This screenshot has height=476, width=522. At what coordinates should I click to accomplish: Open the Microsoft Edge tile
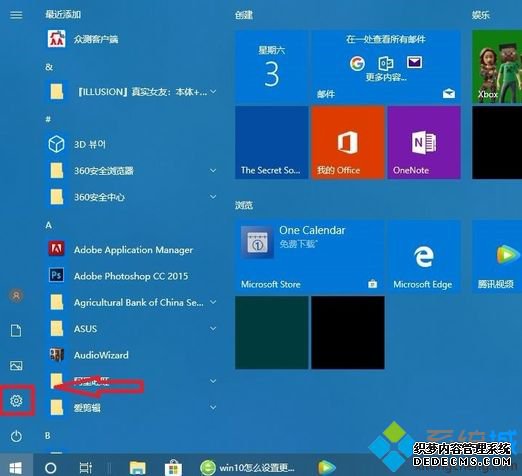pyautogui.click(x=424, y=256)
